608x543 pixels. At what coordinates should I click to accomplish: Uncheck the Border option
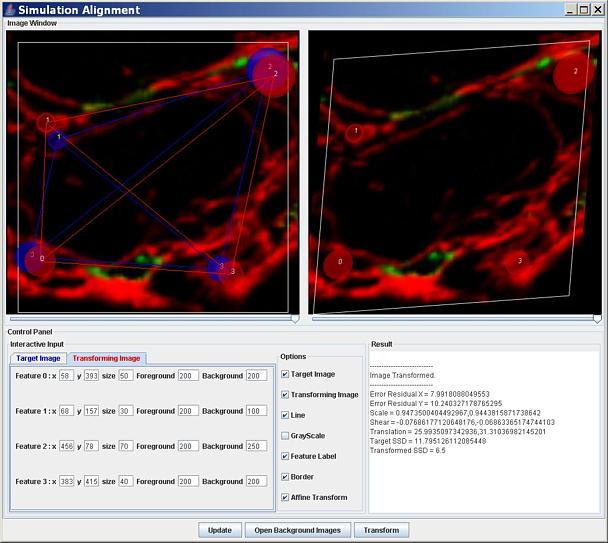pyautogui.click(x=286, y=476)
